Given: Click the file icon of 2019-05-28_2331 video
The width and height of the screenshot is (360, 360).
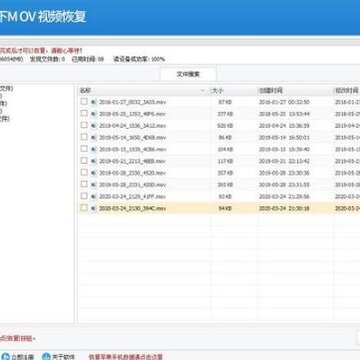Looking at the screenshot, I should 94,185.
